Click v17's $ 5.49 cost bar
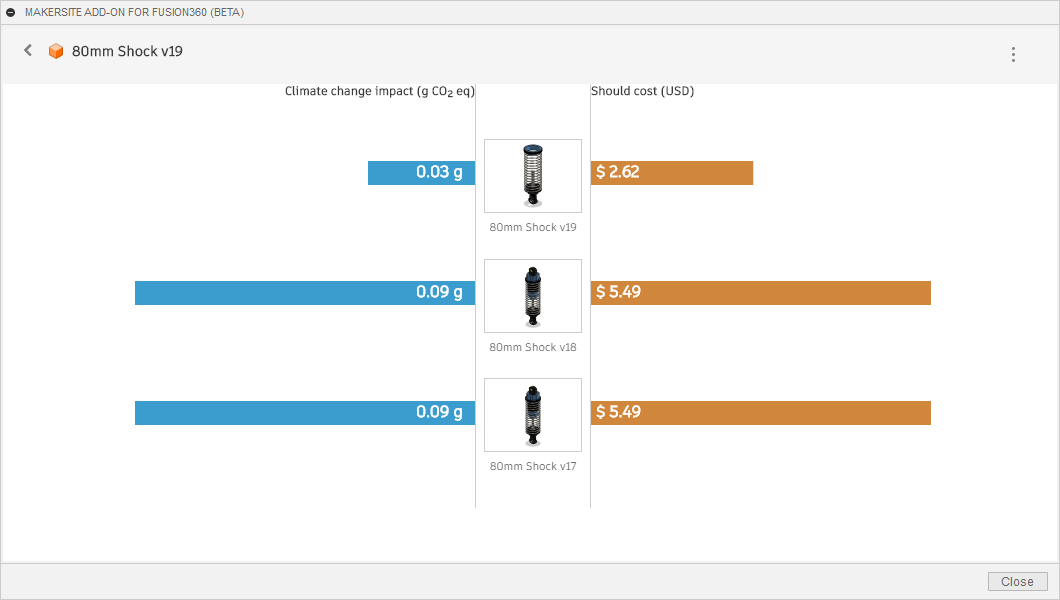This screenshot has height=600, width=1060. click(x=760, y=413)
